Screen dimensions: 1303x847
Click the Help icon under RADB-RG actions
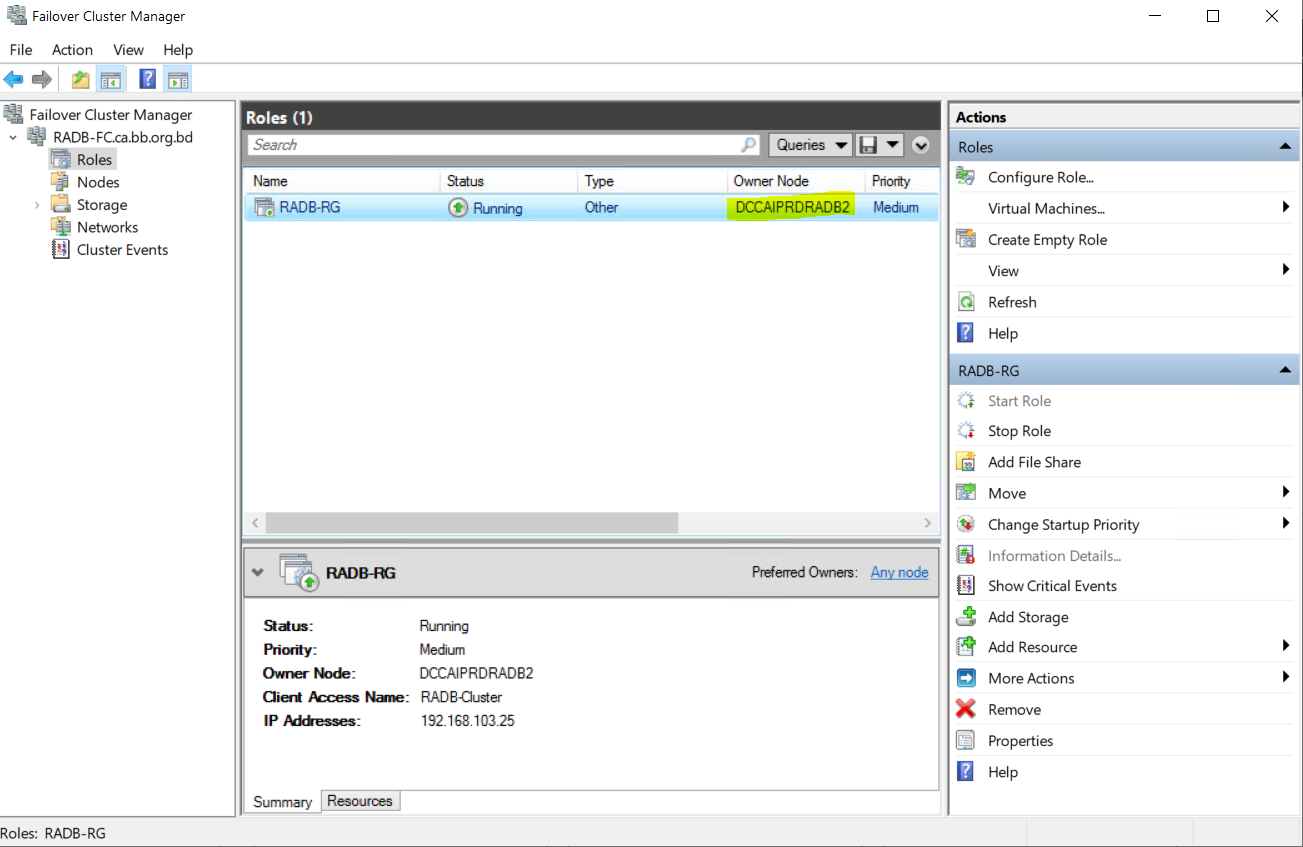tap(966, 772)
